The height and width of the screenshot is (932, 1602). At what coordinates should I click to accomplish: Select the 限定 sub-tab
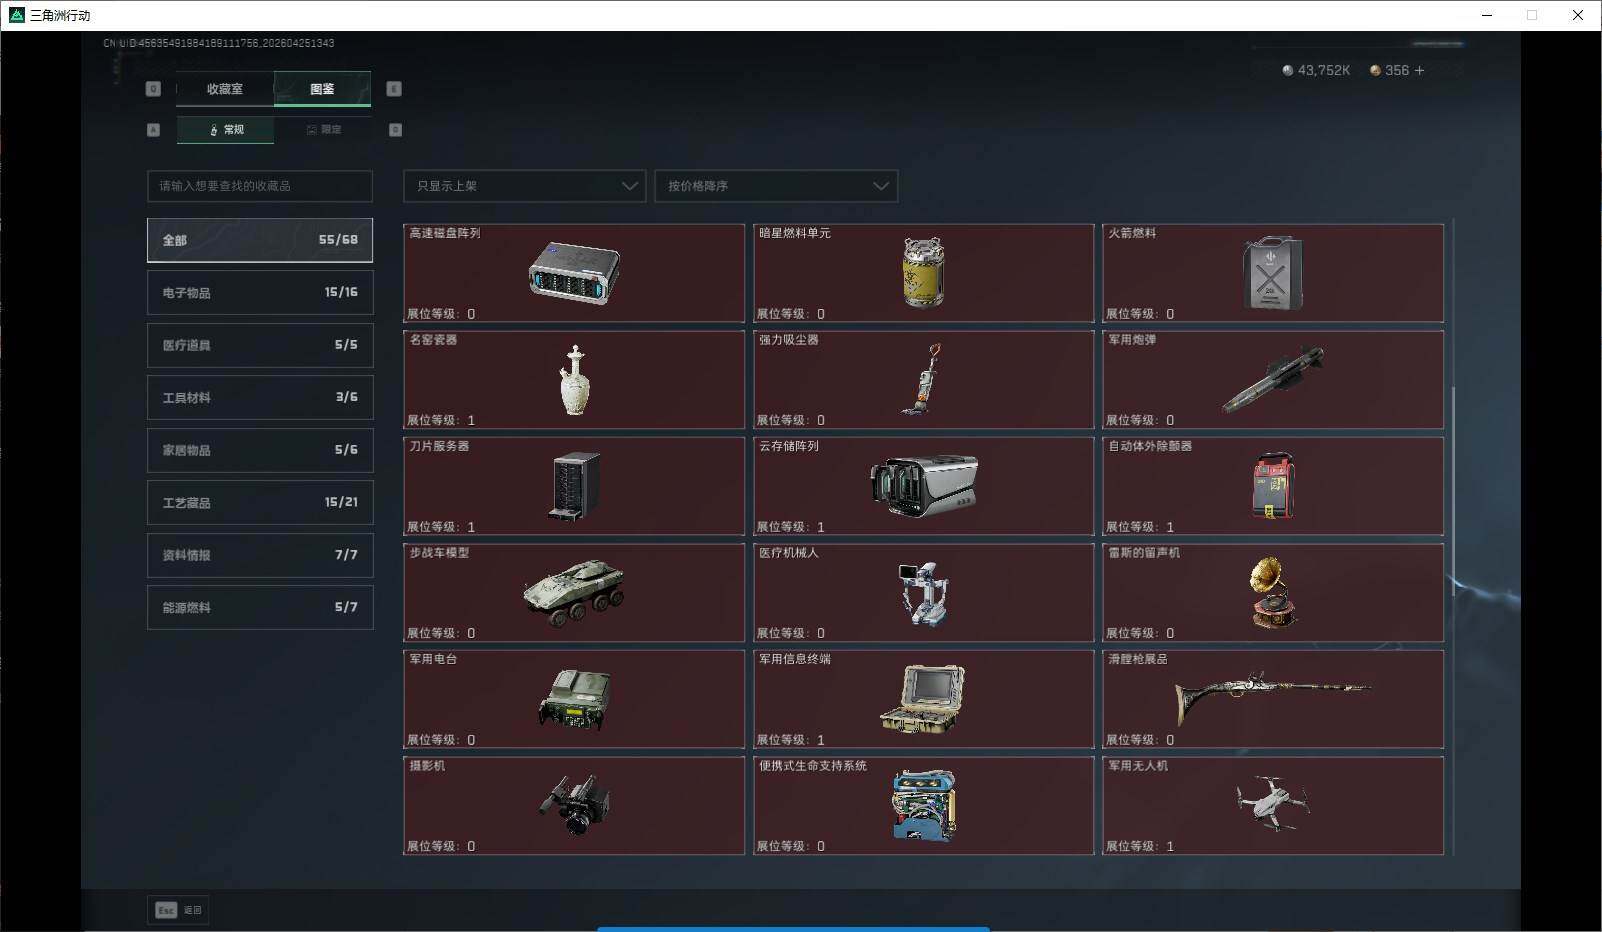click(x=323, y=130)
